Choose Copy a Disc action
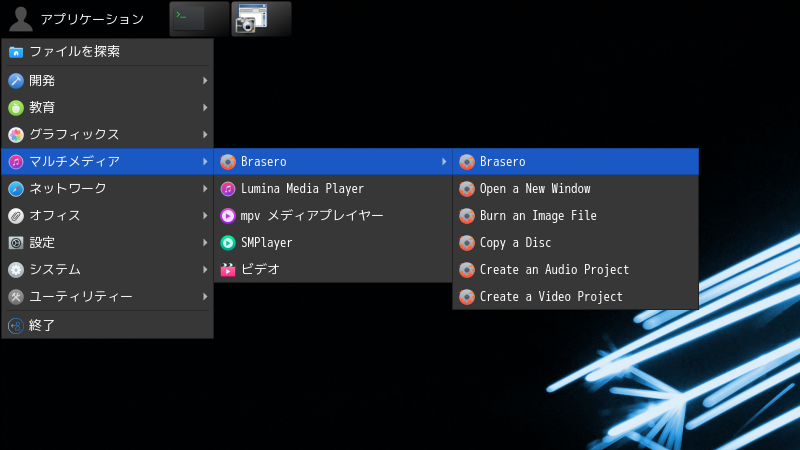 tap(576, 243)
